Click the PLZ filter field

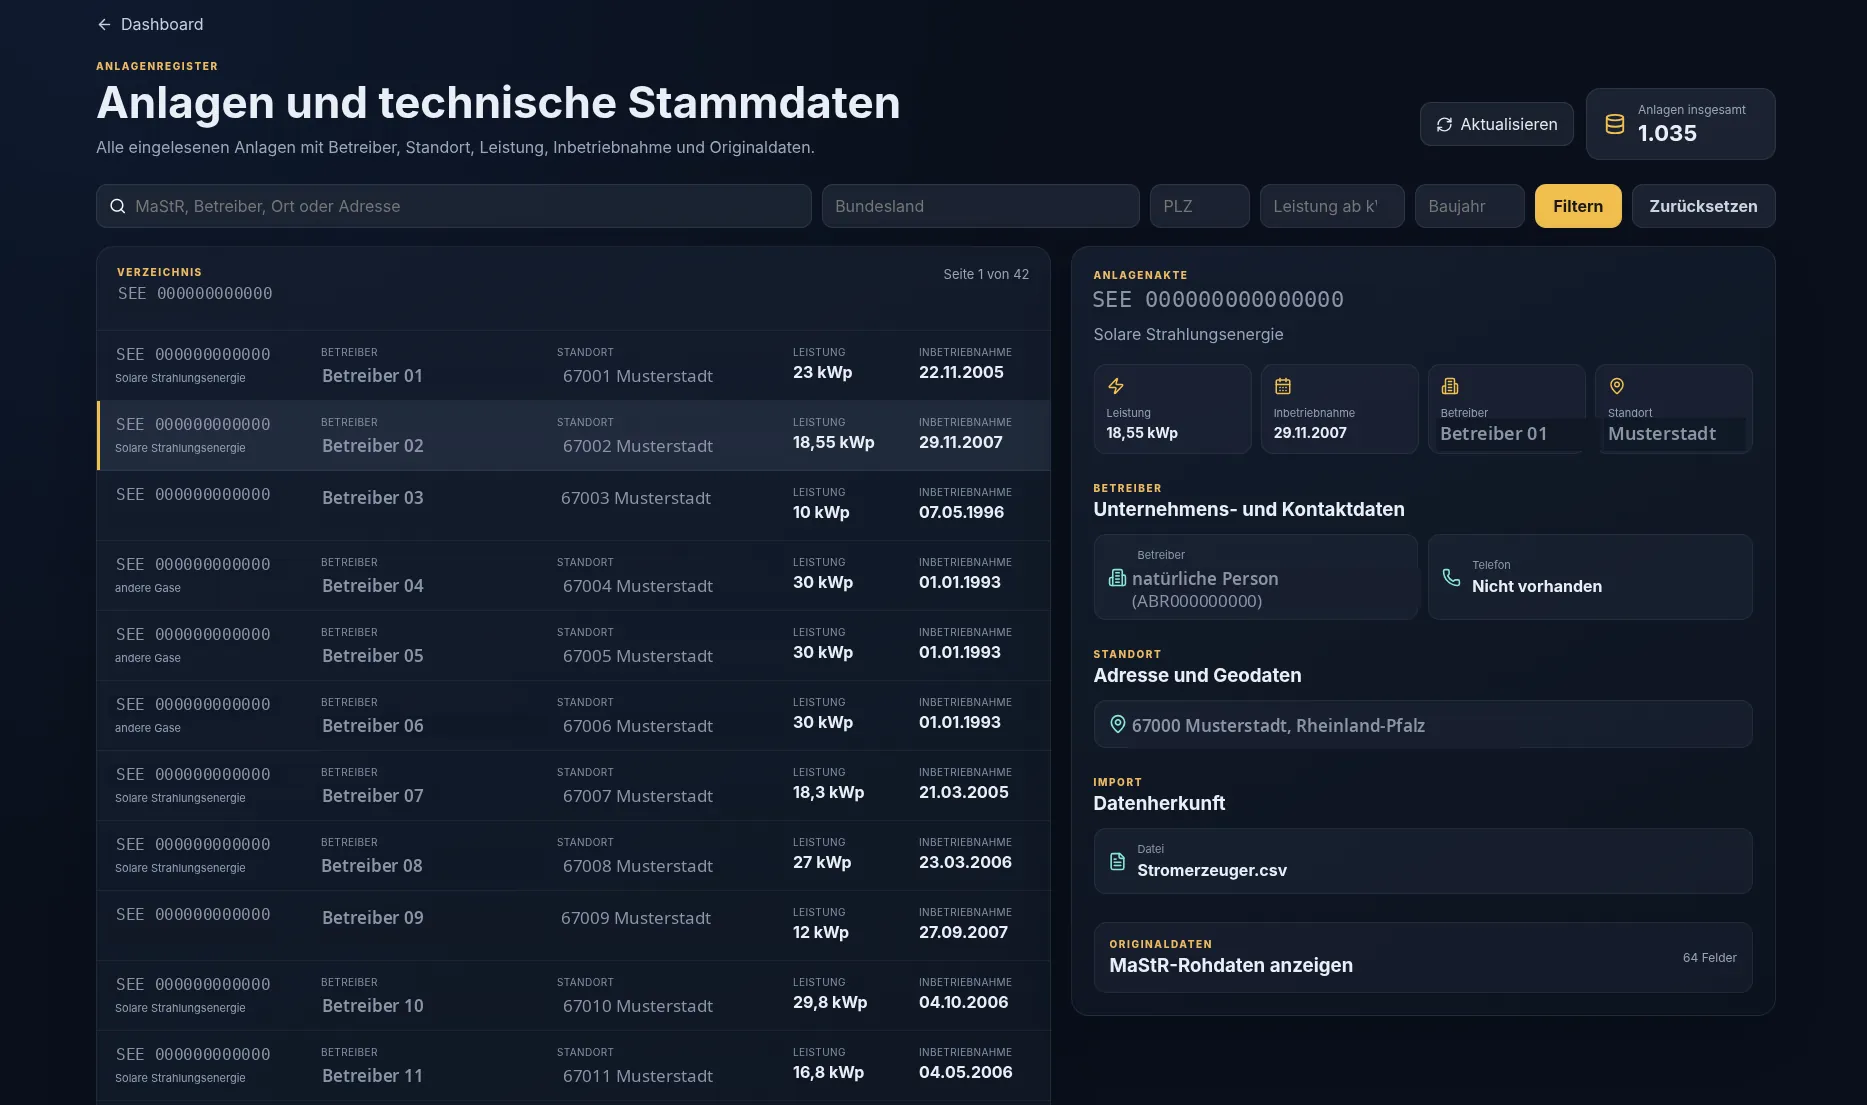tap(1200, 206)
